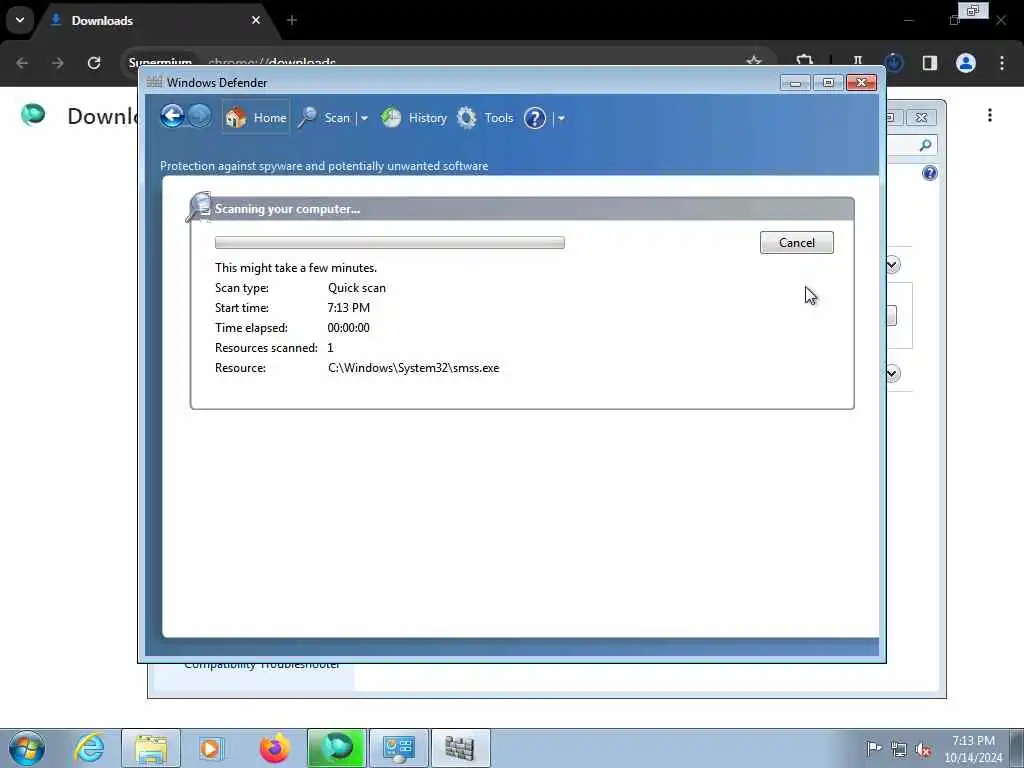This screenshot has height=768, width=1024.
Task: Open Windows Explorer from the taskbar
Action: (151, 748)
